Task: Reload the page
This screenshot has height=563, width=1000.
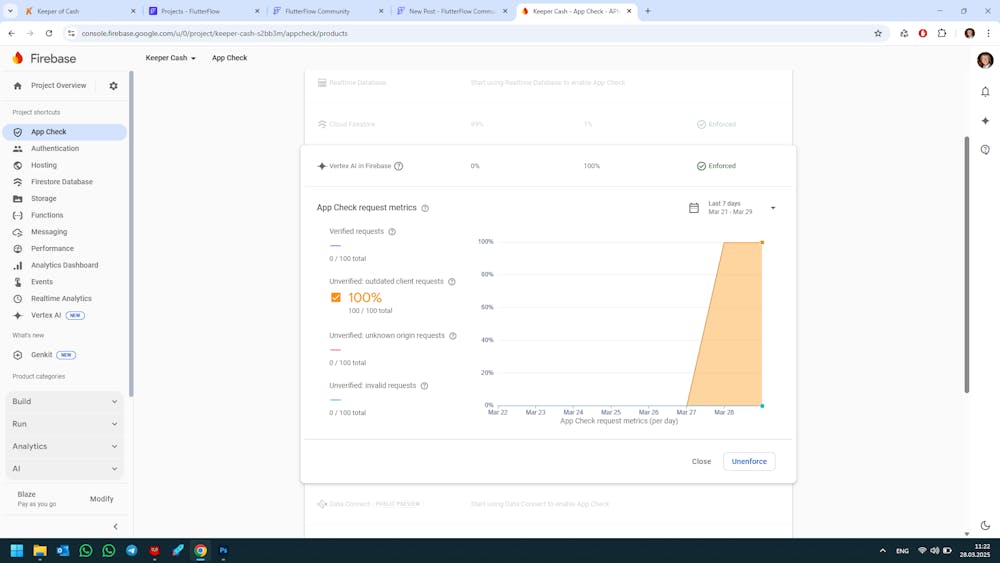Action: (48, 33)
